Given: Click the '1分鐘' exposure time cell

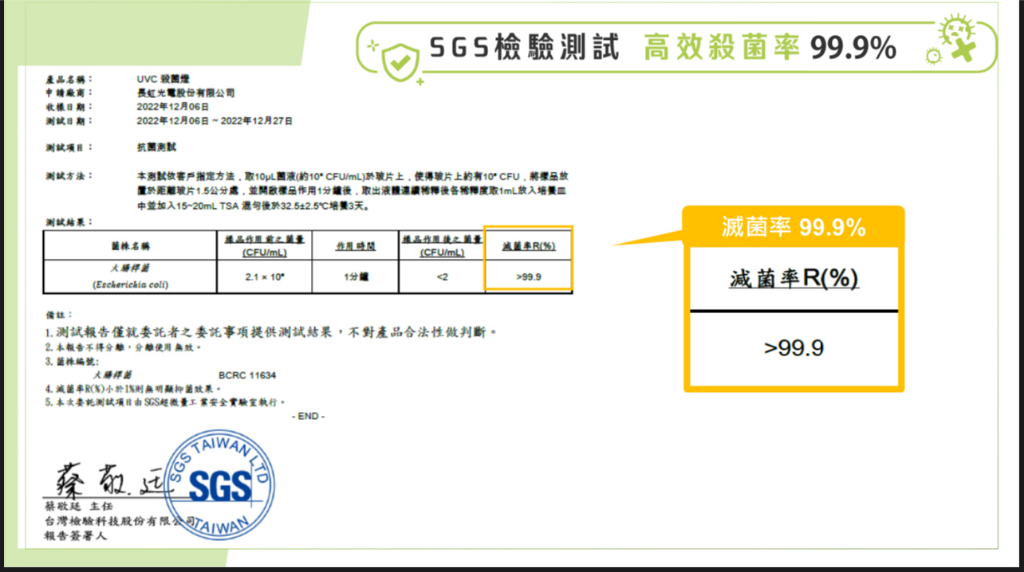Looking at the screenshot, I should coord(341,277).
